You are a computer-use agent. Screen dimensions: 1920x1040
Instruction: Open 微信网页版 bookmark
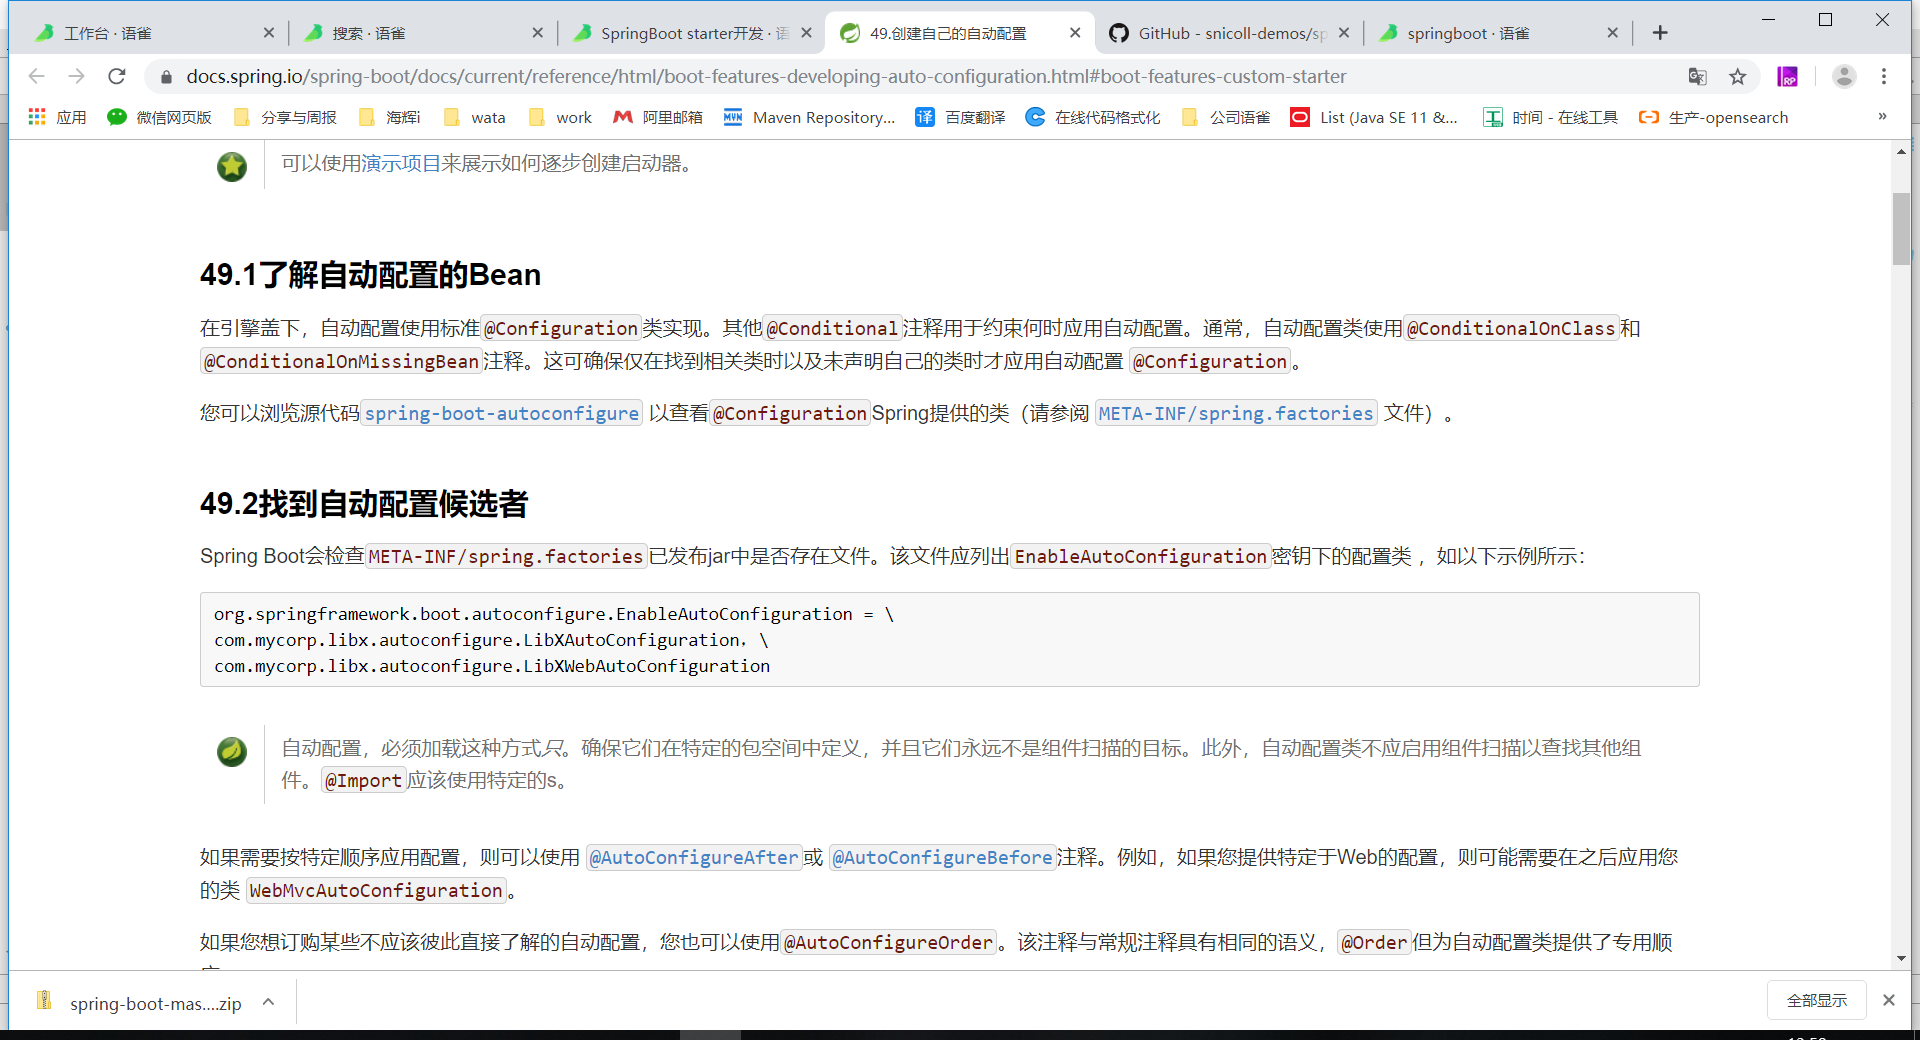[159, 117]
